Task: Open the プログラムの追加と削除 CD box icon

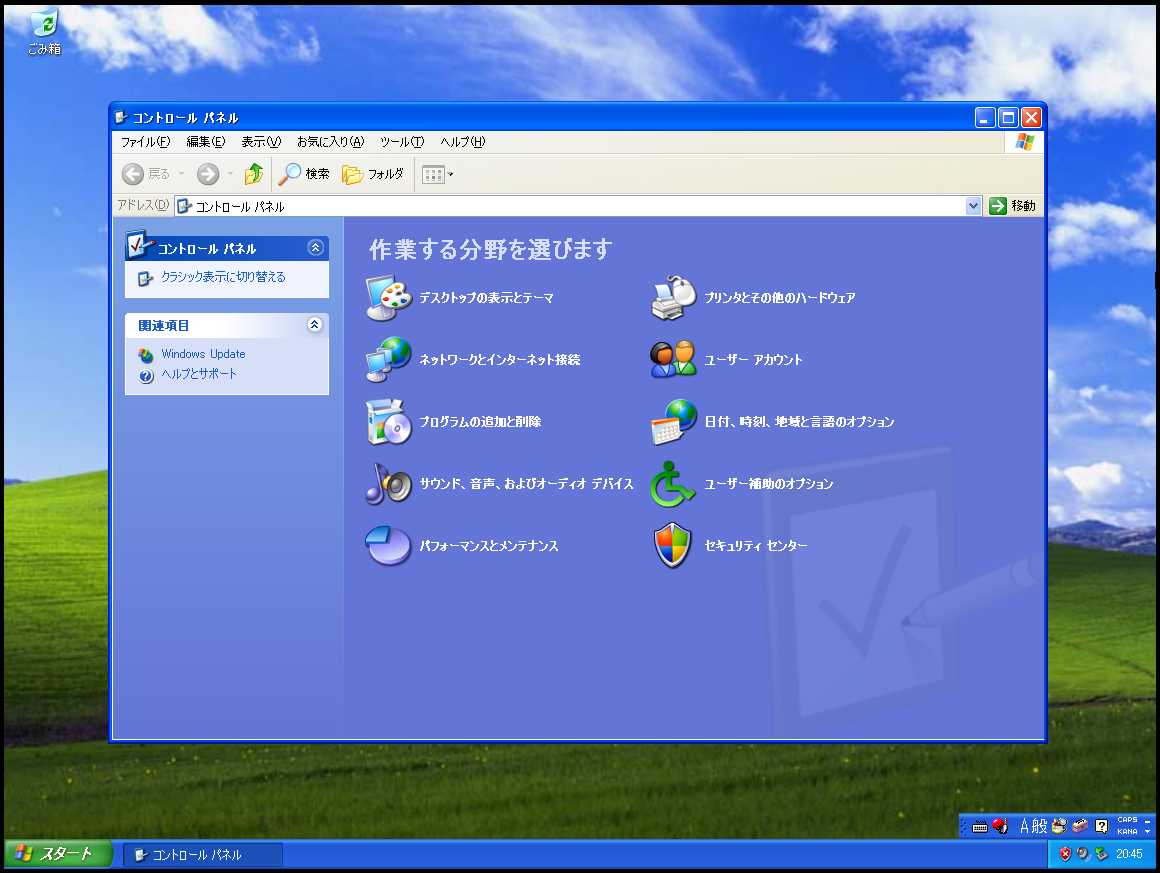Action: coord(388,422)
